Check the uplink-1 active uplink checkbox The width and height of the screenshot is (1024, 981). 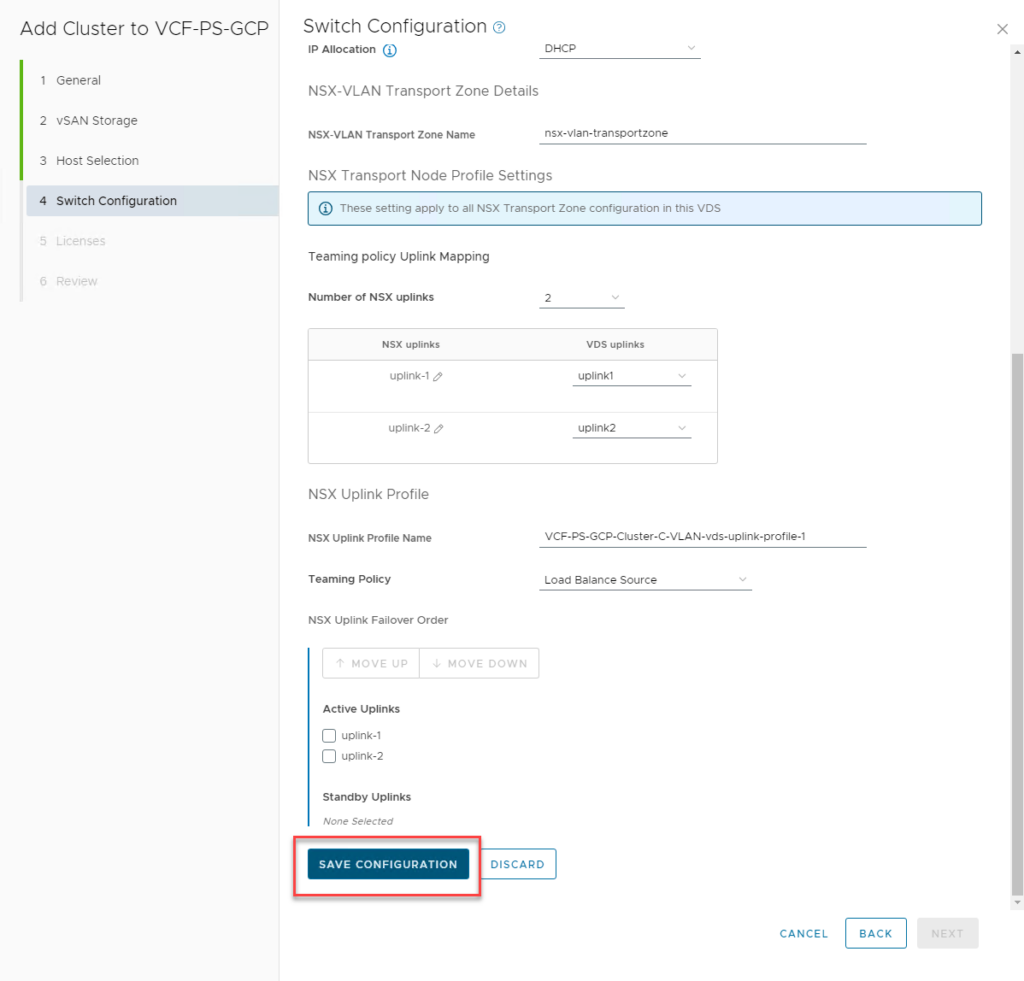tap(329, 736)
